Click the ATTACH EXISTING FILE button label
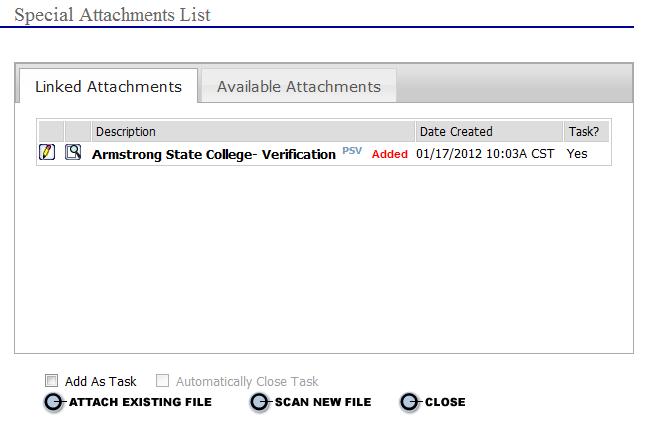The width and height of the screenshot is (654, 426). (x=140, y=402)
